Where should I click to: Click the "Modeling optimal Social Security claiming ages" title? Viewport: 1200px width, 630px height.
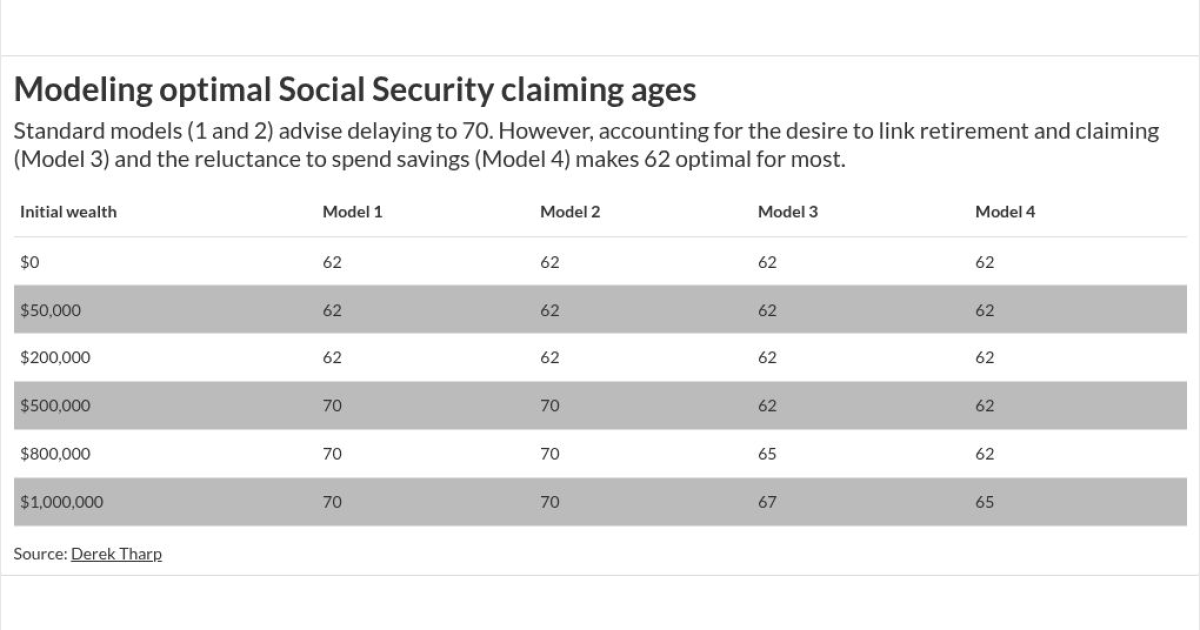click(354, 90)
